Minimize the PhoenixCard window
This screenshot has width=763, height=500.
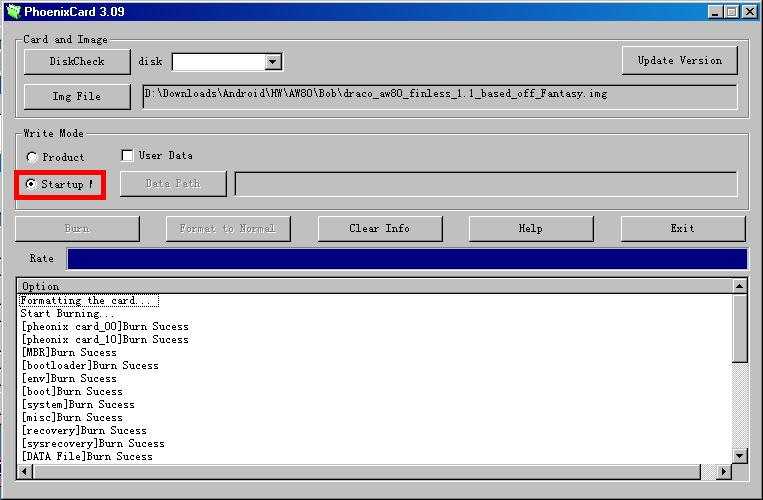click(x=715, y=12)
